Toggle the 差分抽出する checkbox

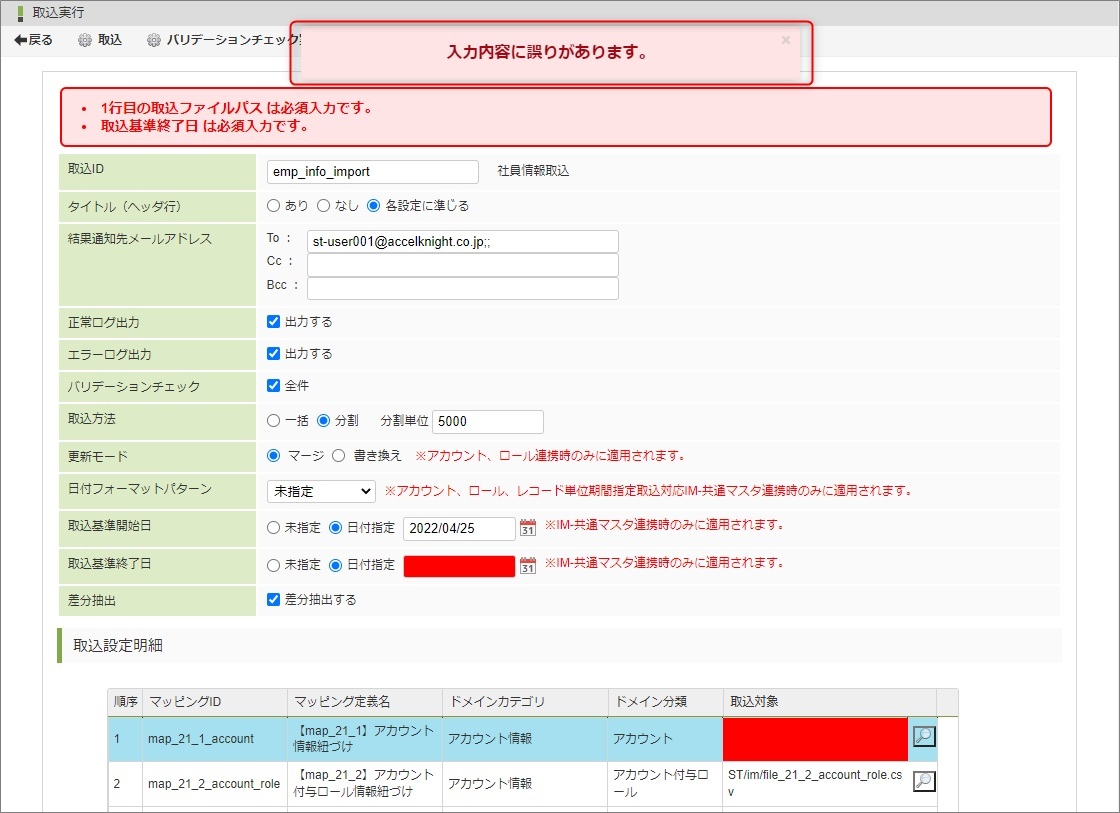tap(274, 600)
